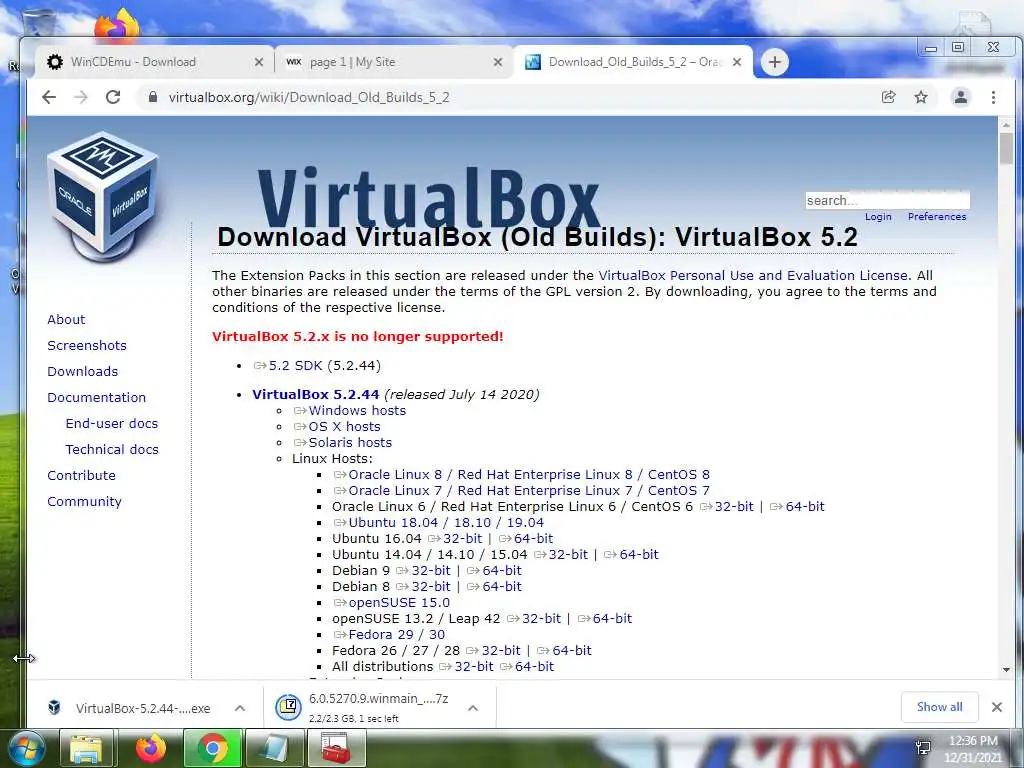The image size is (1024, 768).
Task: Expand options for 6.0.5270.9.winmain 7z download
Action: point(473,708)
